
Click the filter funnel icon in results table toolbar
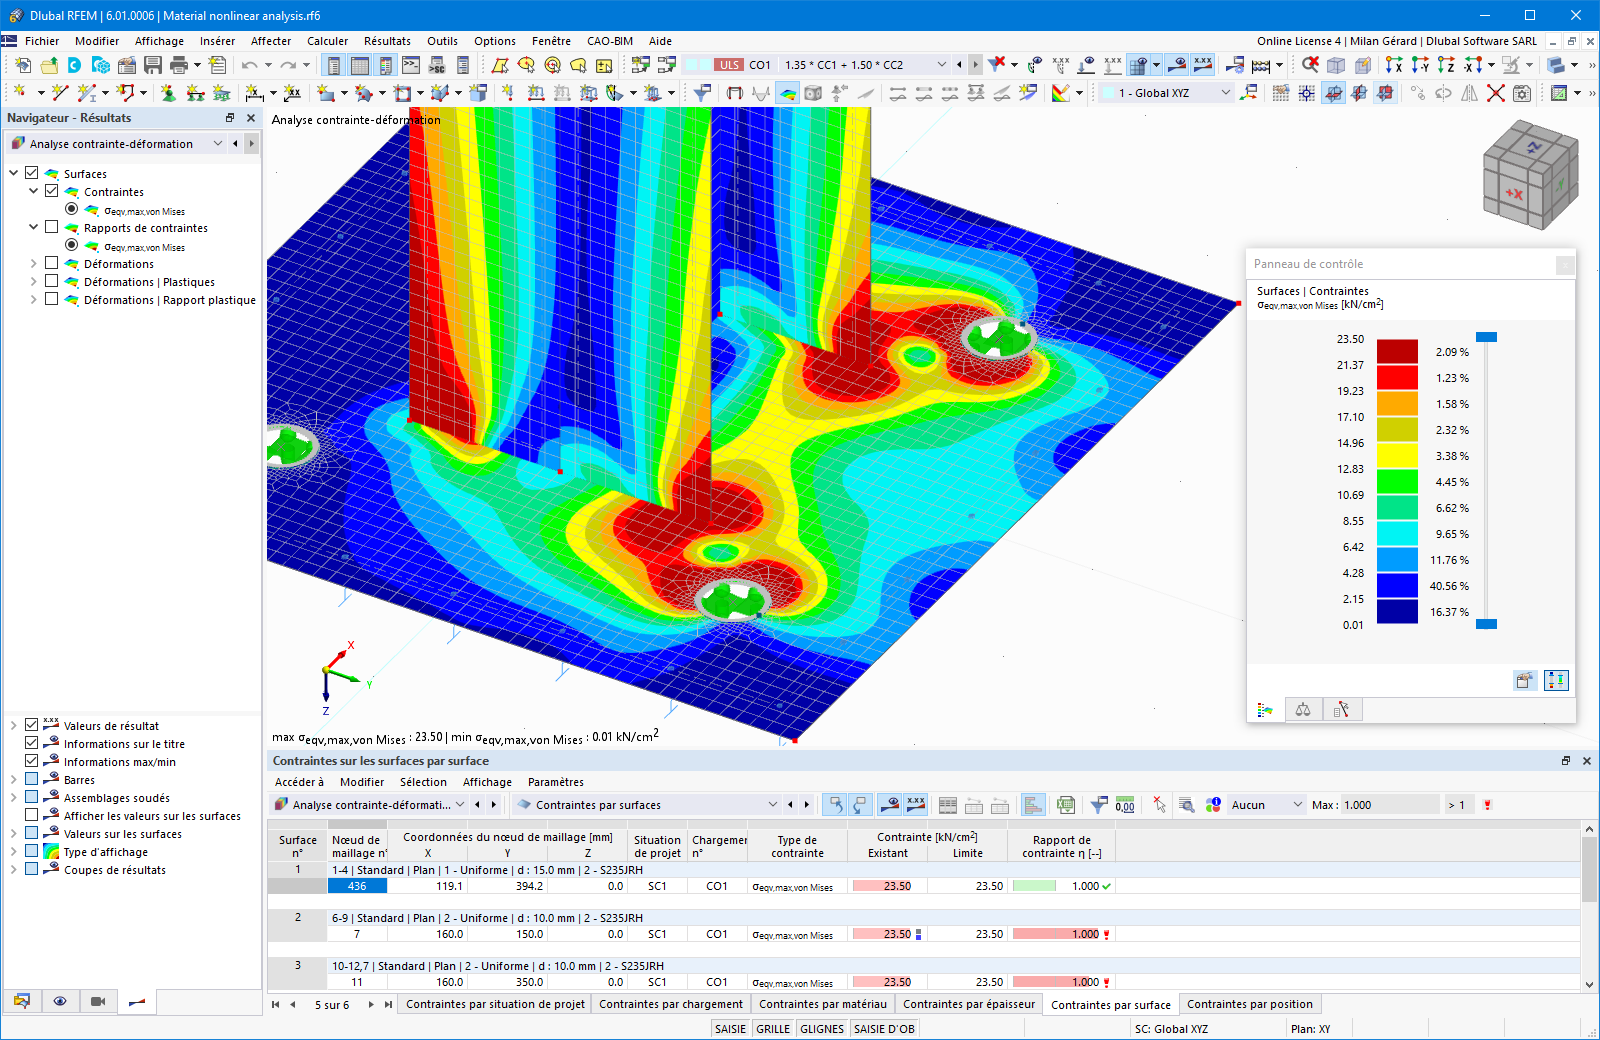coord(1099,805)
